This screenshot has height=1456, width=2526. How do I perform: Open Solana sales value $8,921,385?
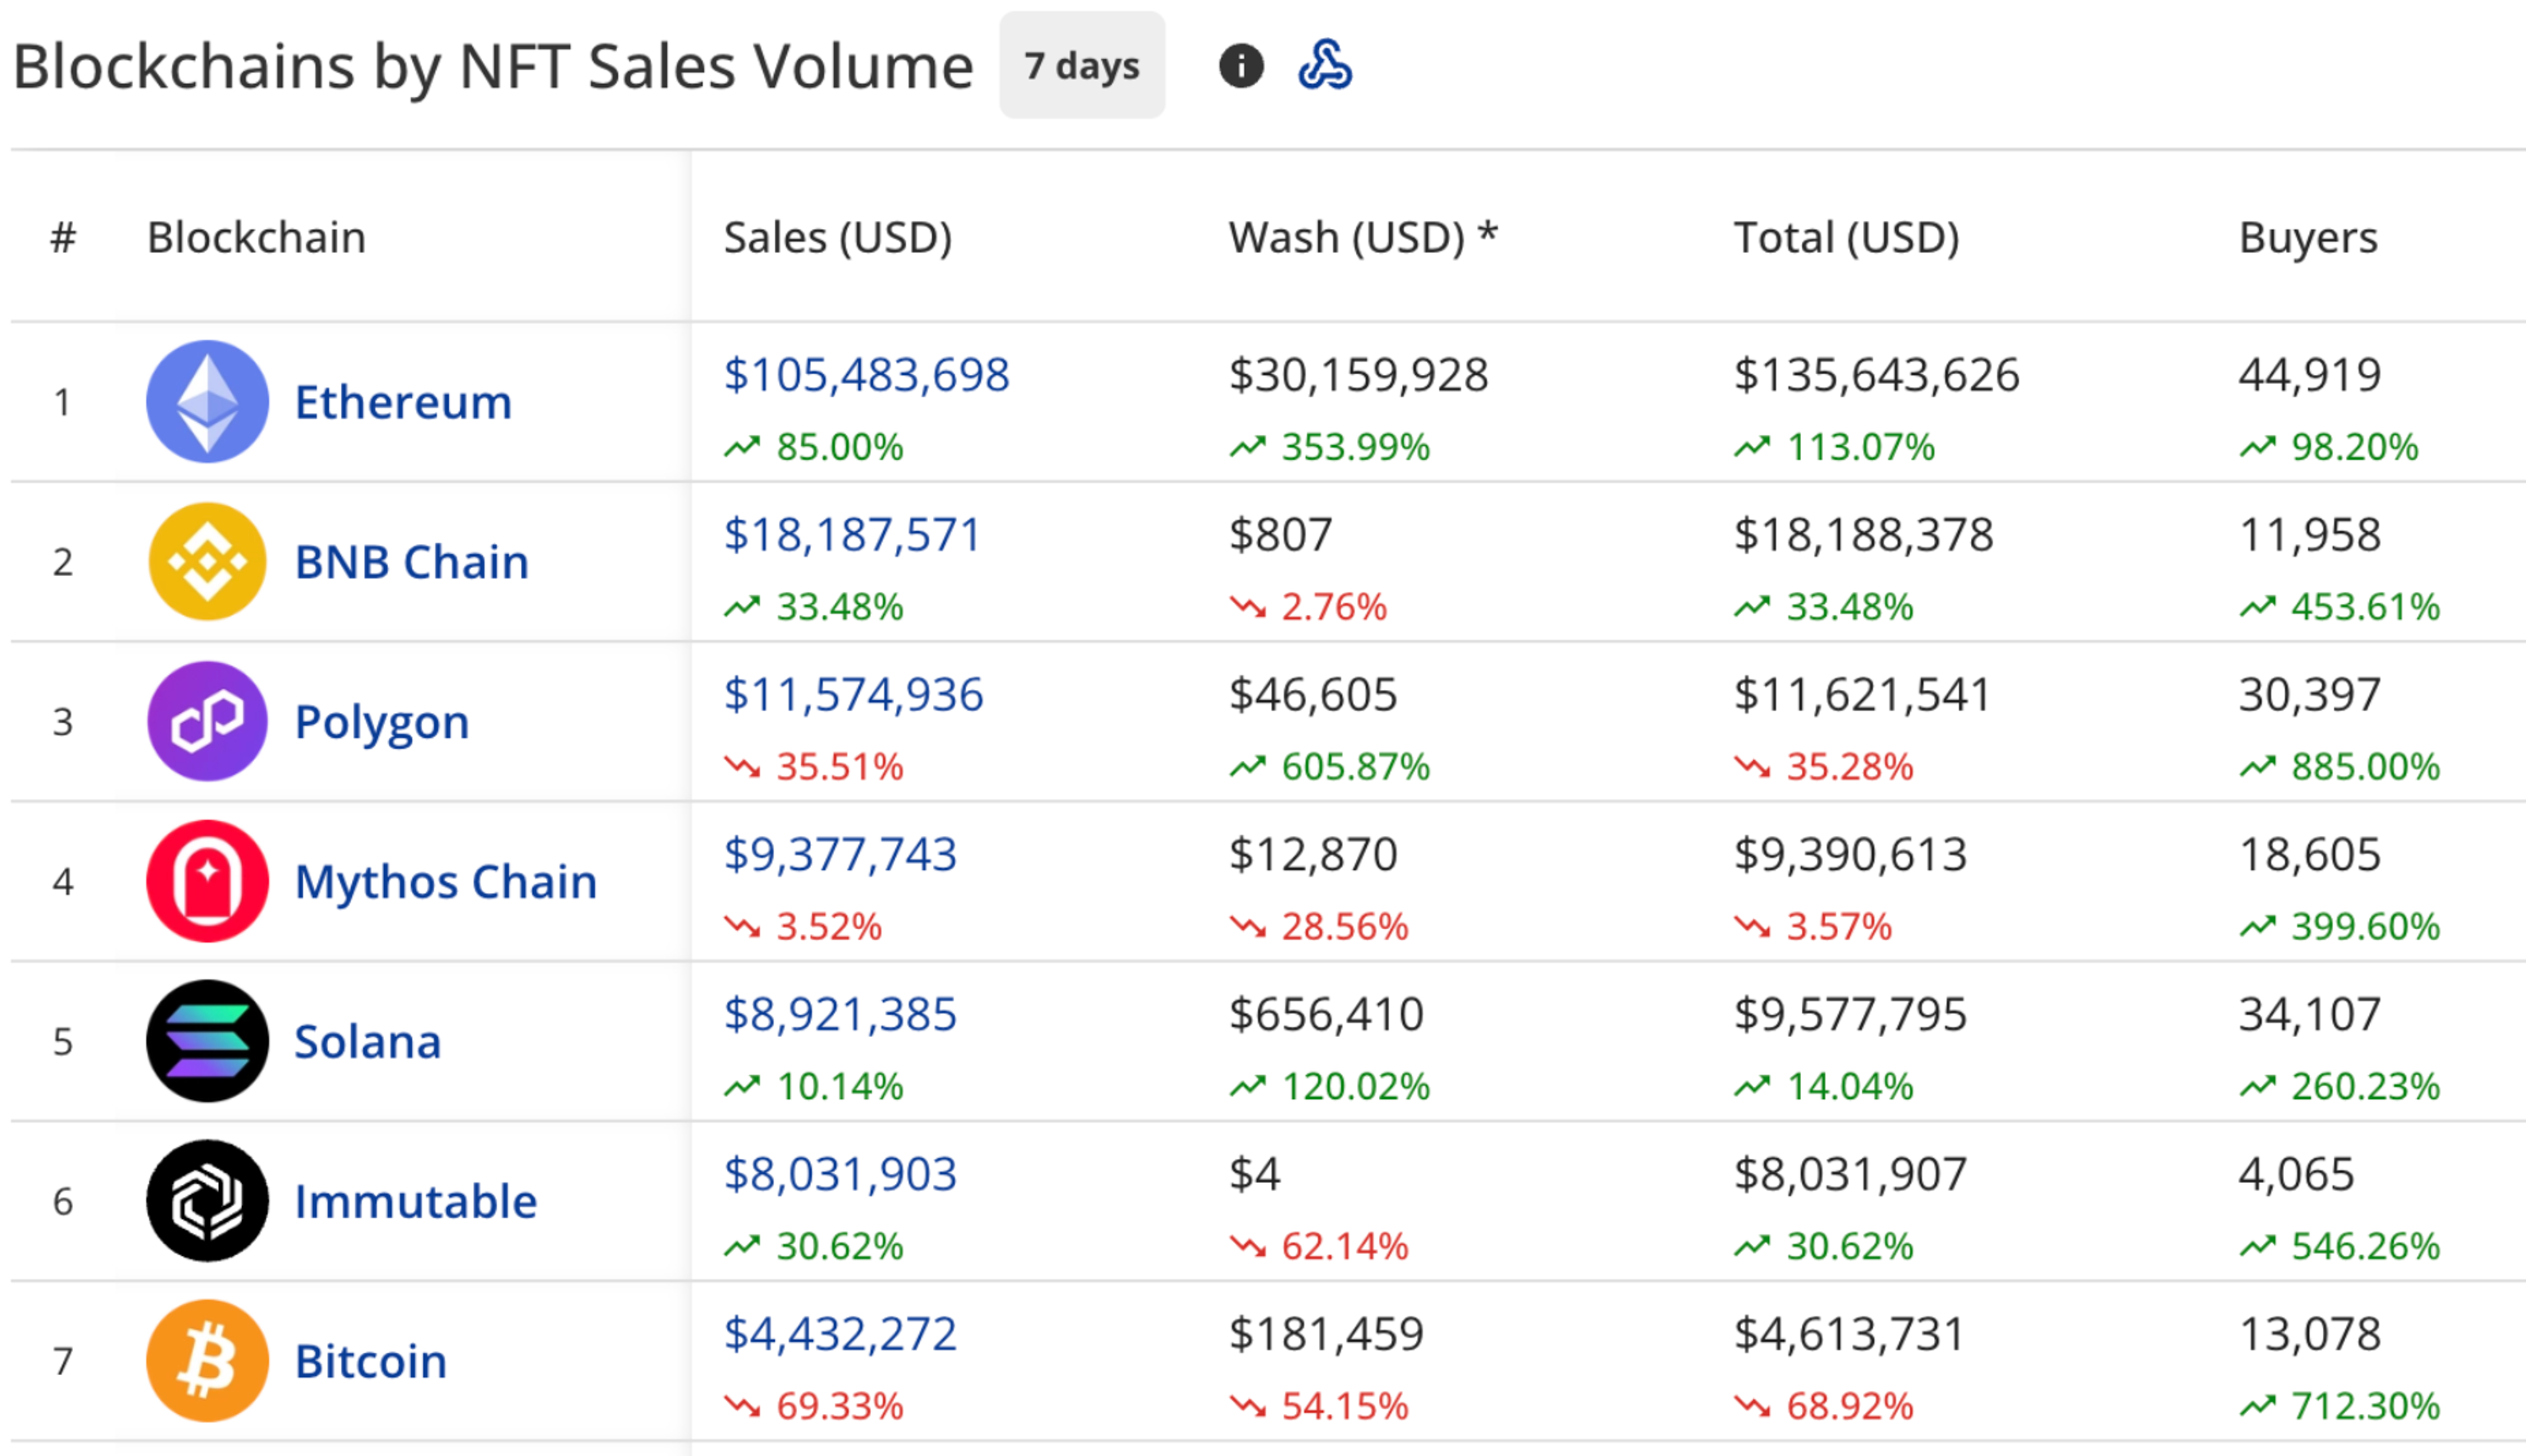[840, 1015]
